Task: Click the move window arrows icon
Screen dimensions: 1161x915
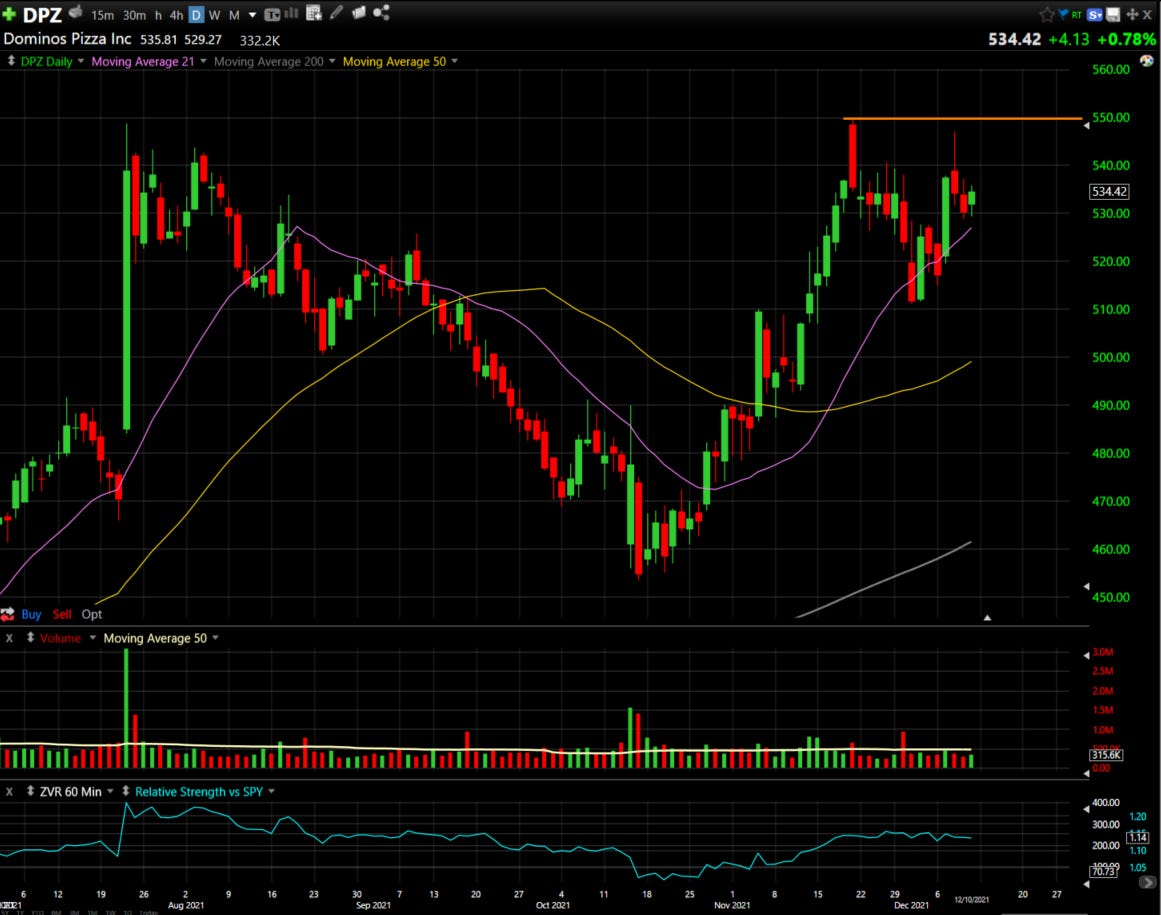Action: (x=1132, y=15)
